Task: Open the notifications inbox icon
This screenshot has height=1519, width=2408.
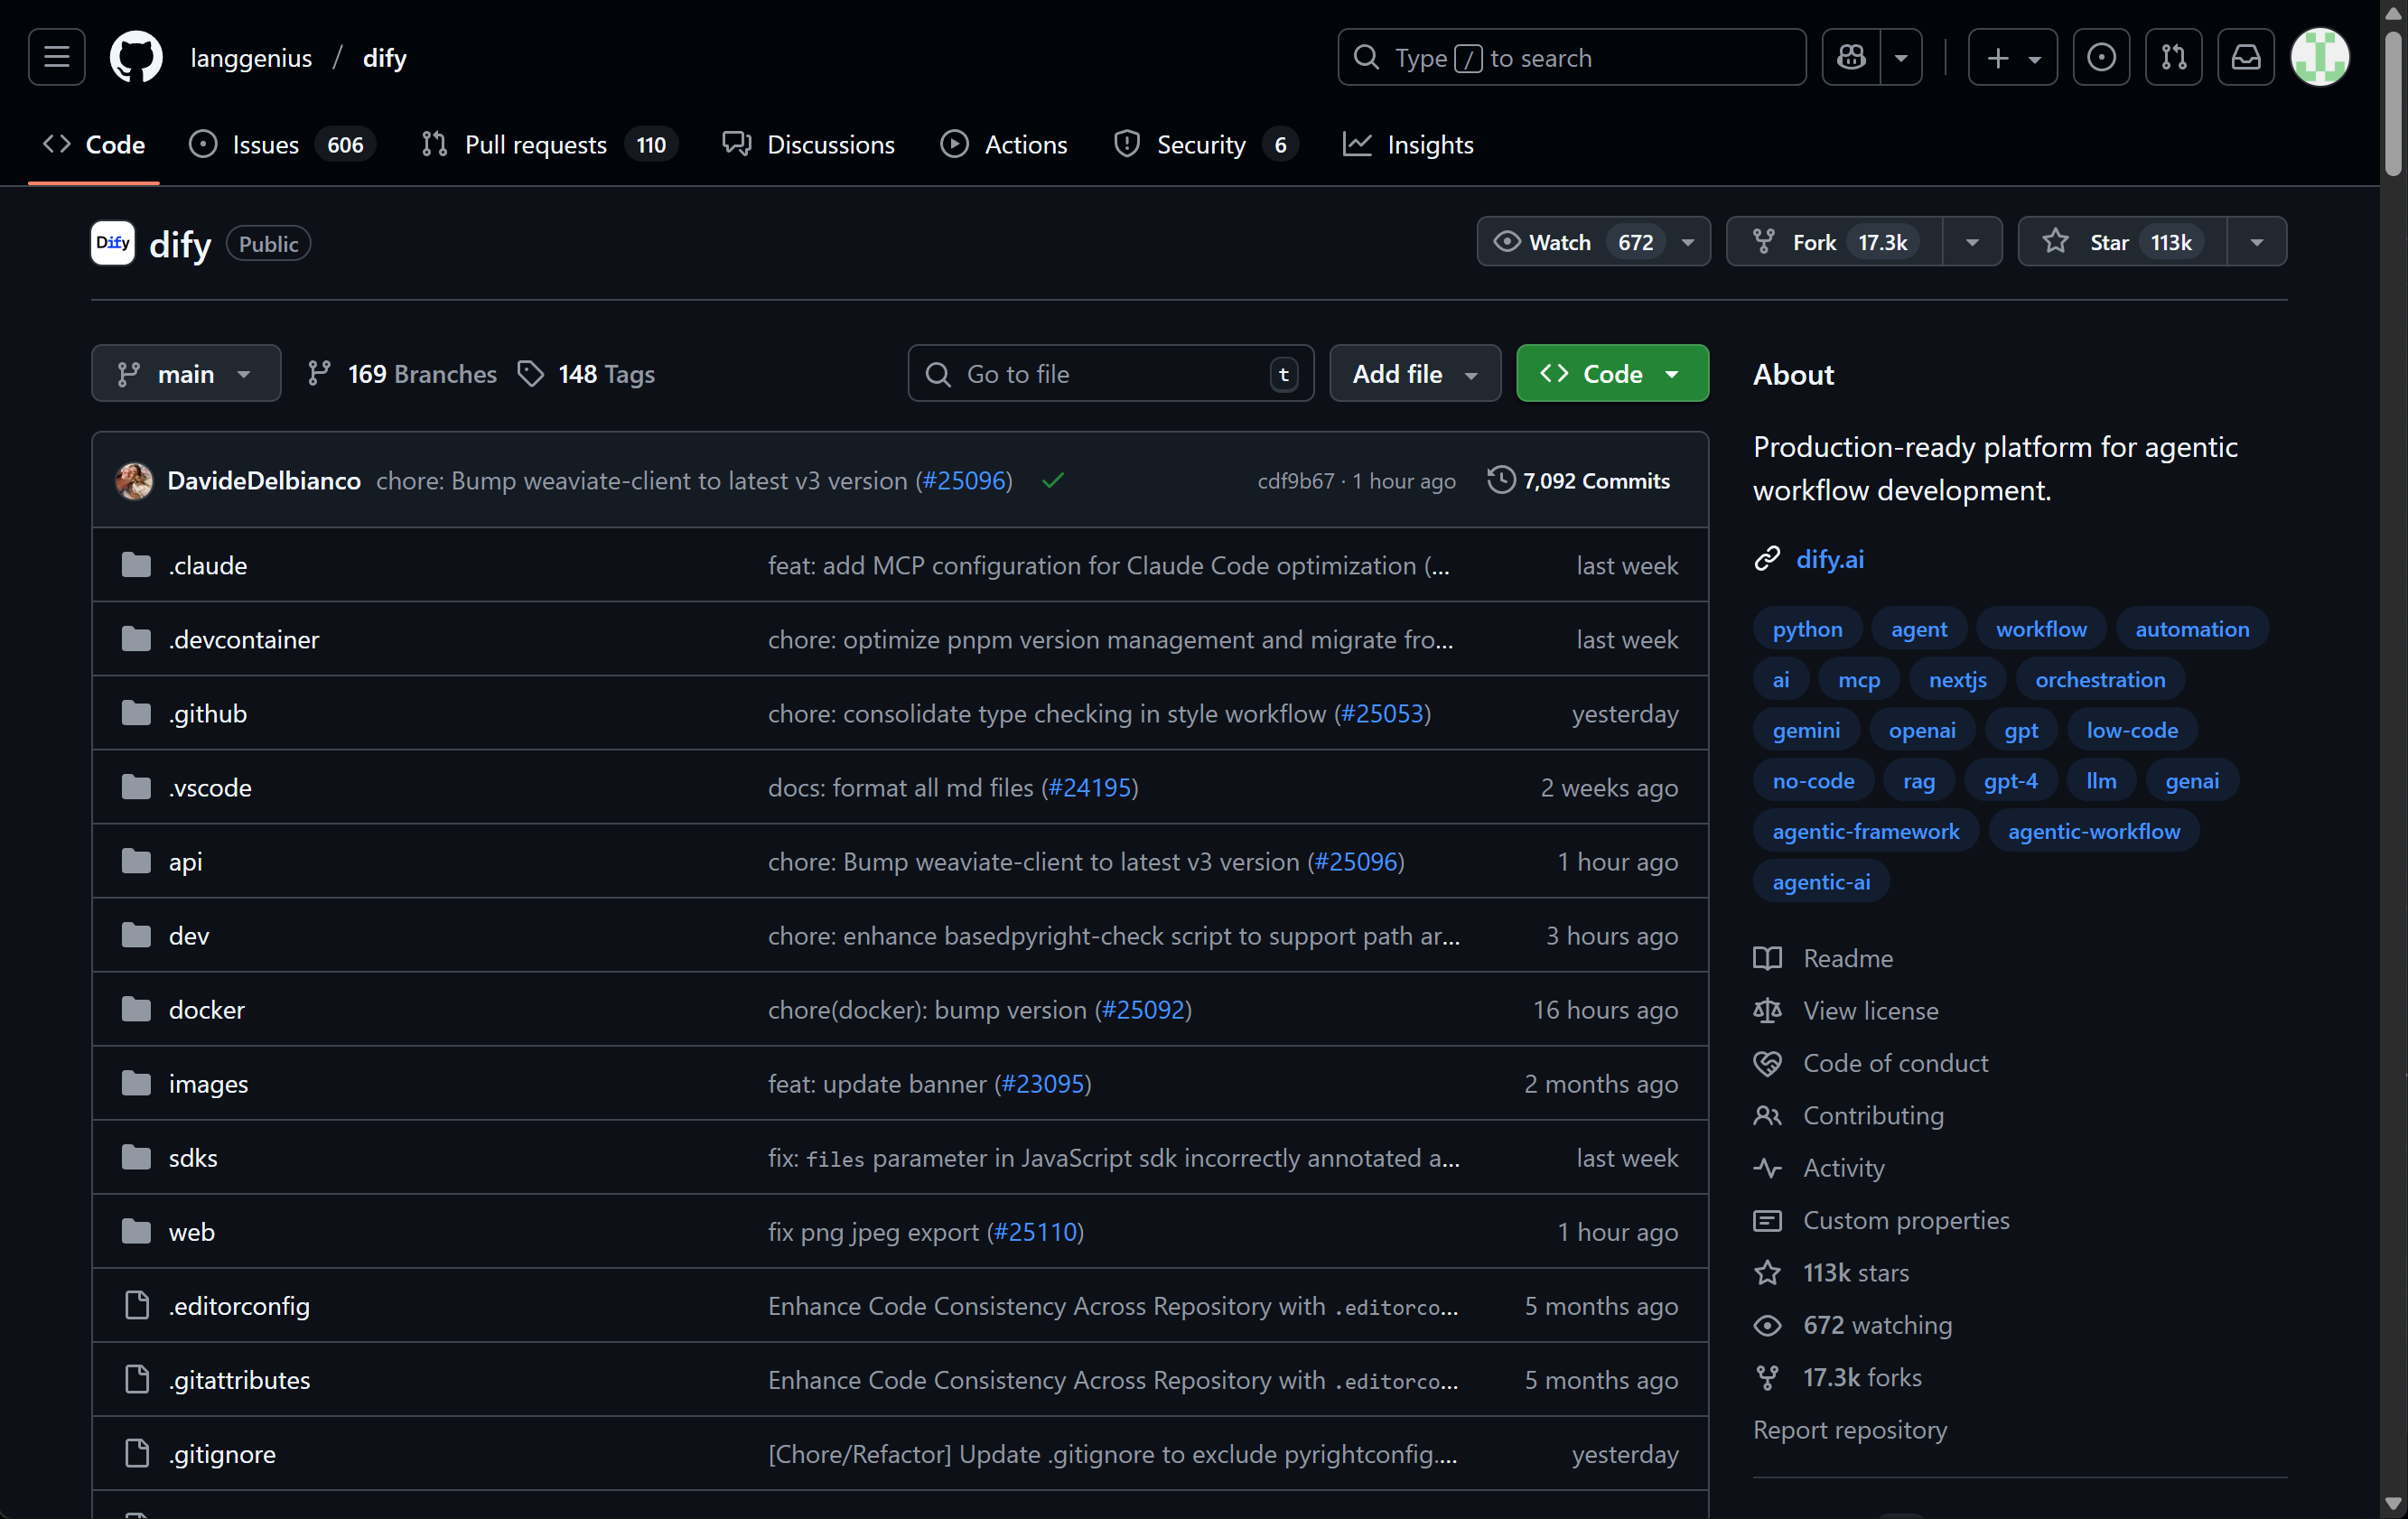Action: click(2246, 57)
